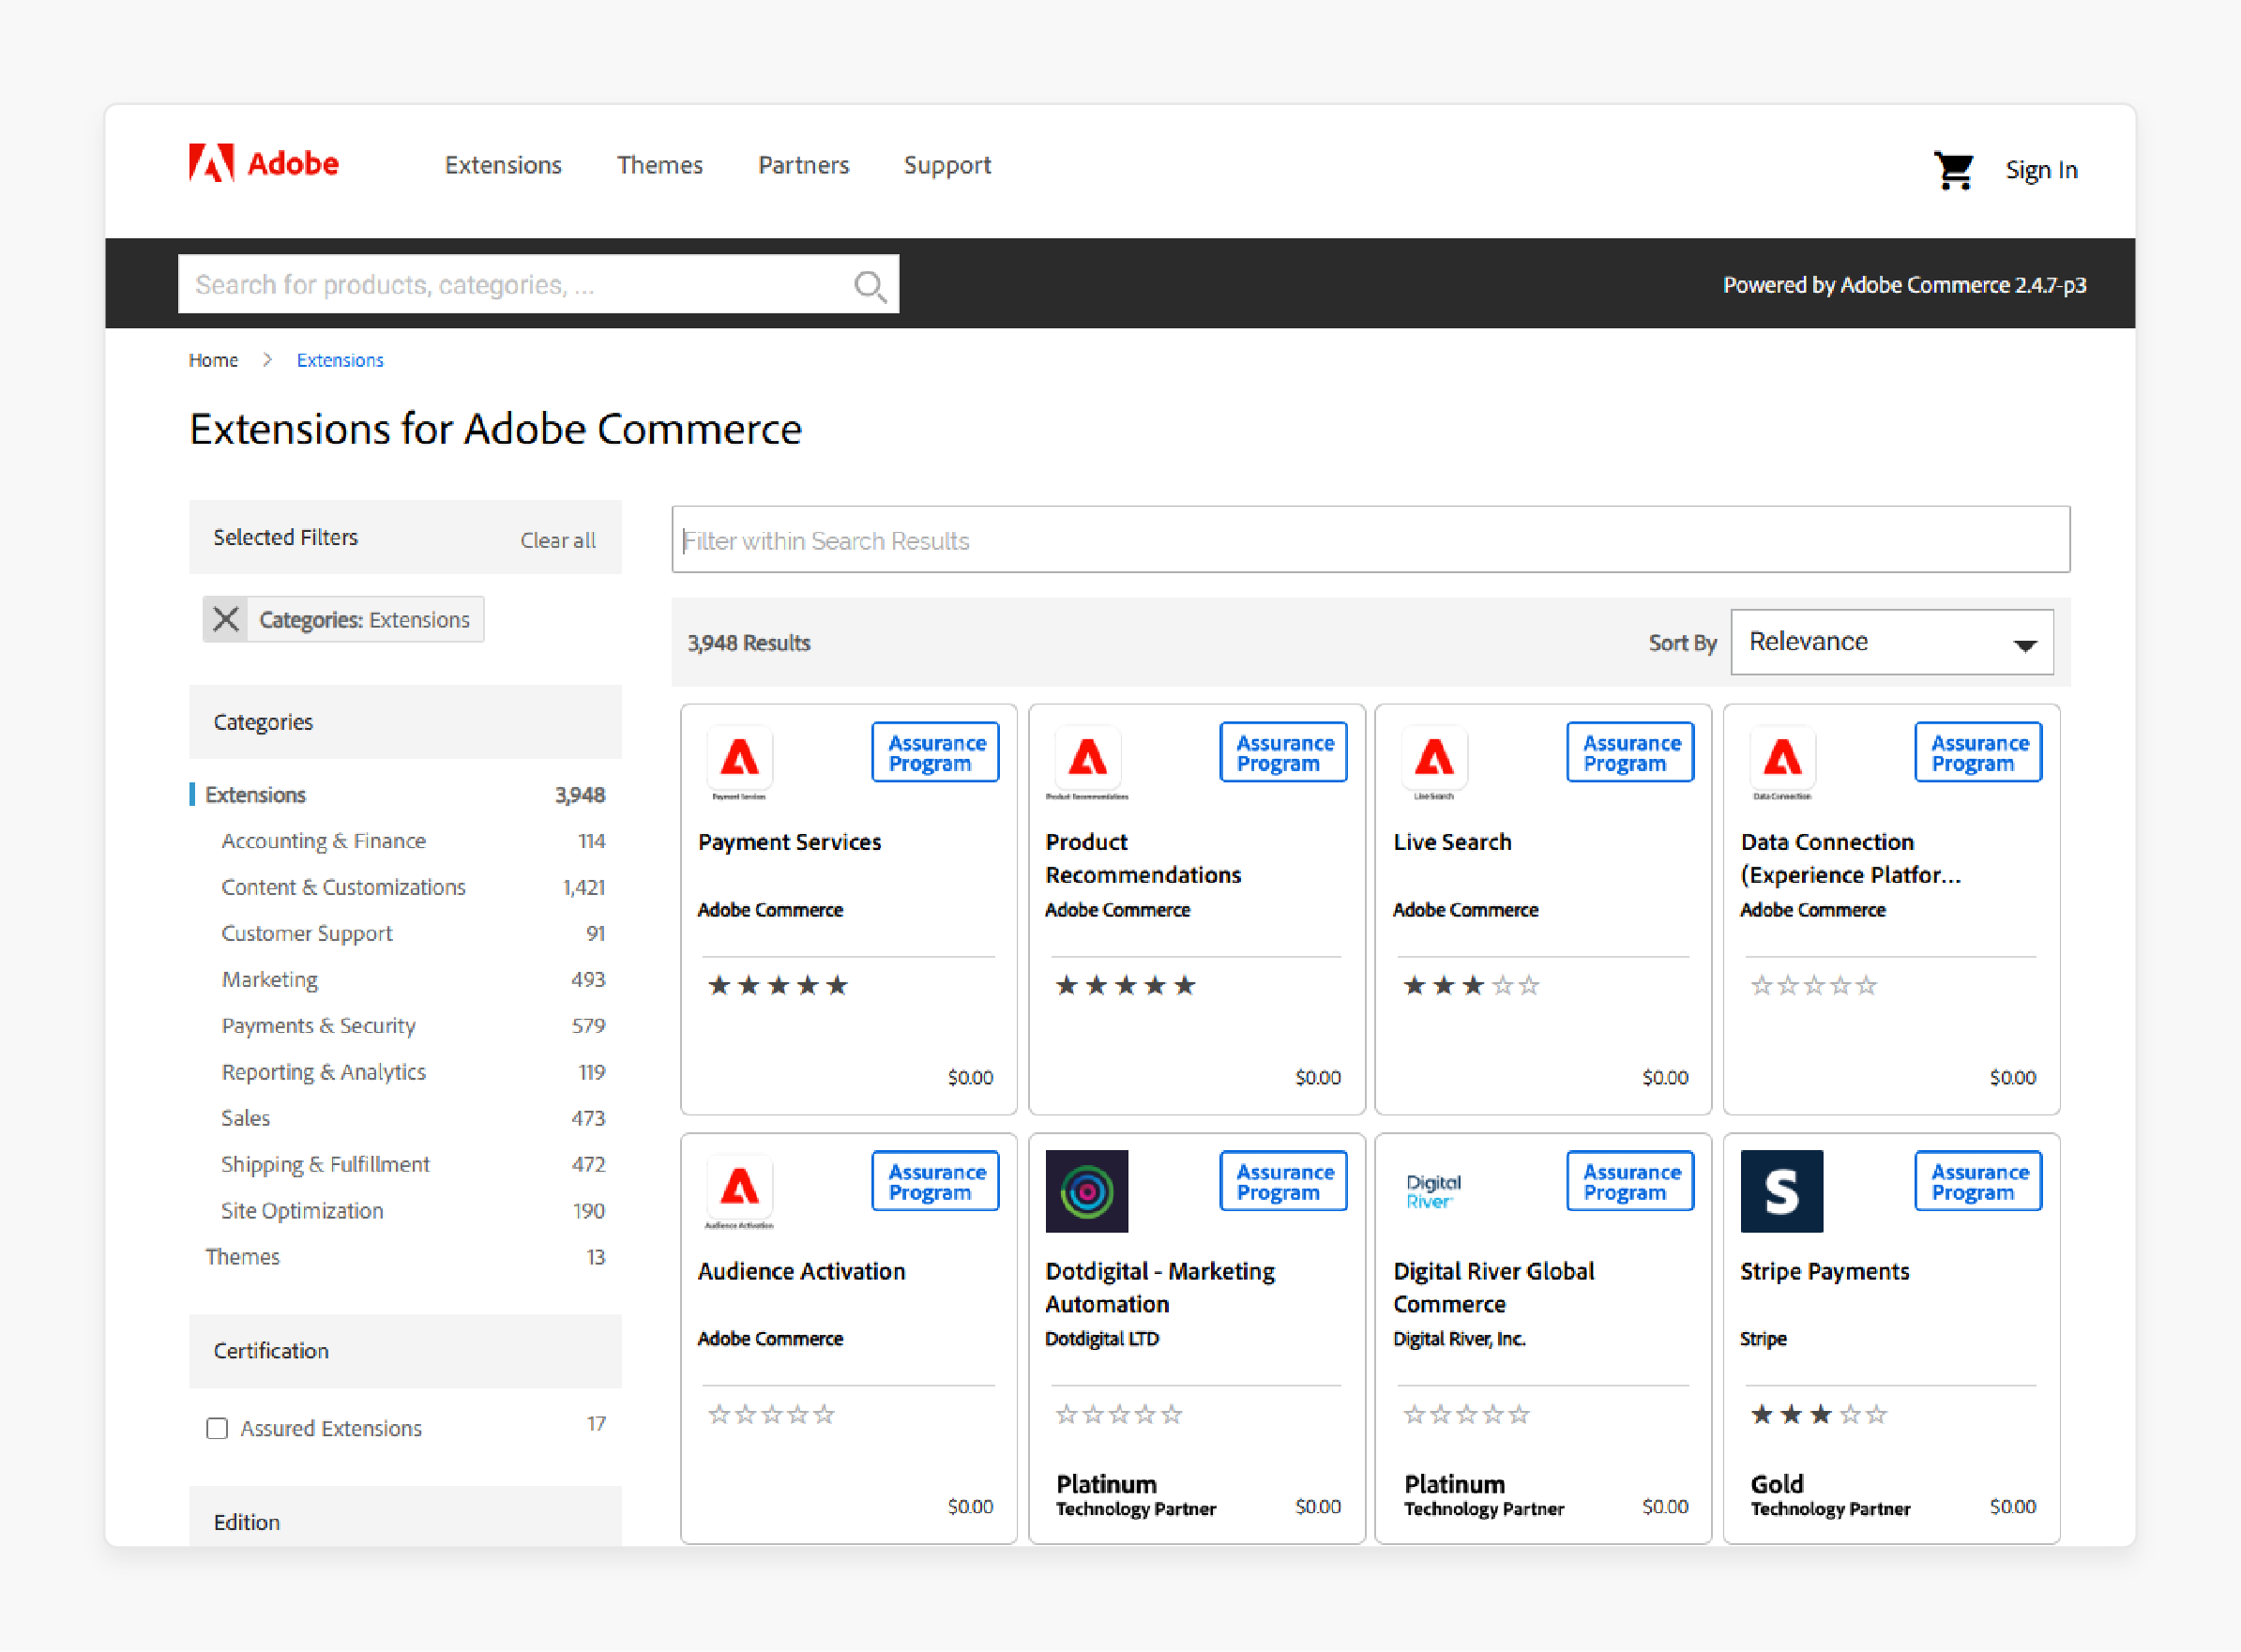2241x1652 pixels.
Task: Click Assurance Program badge on Product Recommendations
Action: pos(1284,752)
